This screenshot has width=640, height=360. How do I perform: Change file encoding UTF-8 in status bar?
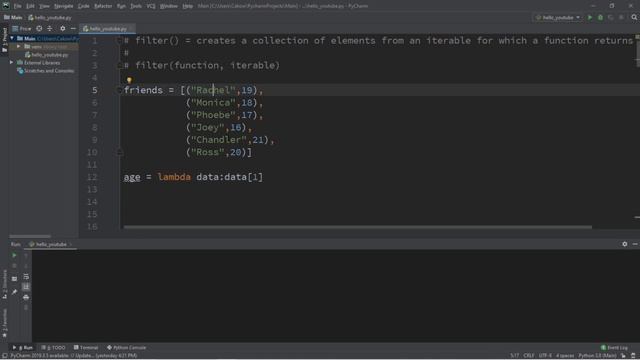click(x=545, y=356)
